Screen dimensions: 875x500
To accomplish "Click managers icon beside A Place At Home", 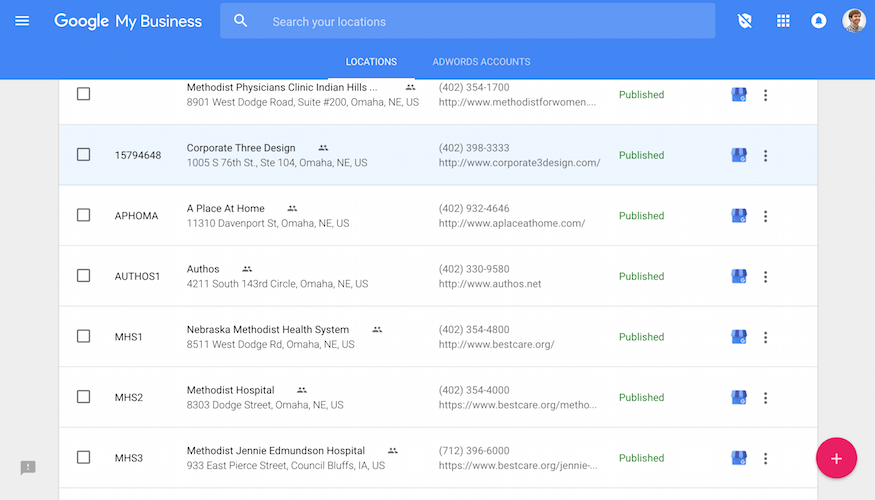I will 292,209.
